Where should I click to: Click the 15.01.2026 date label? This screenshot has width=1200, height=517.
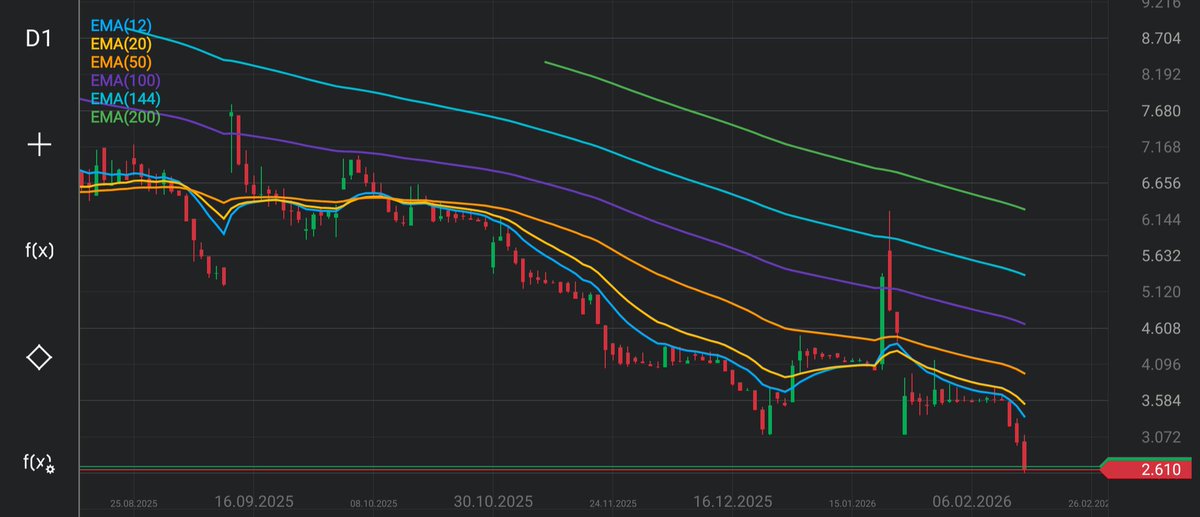tap(853, 503)
